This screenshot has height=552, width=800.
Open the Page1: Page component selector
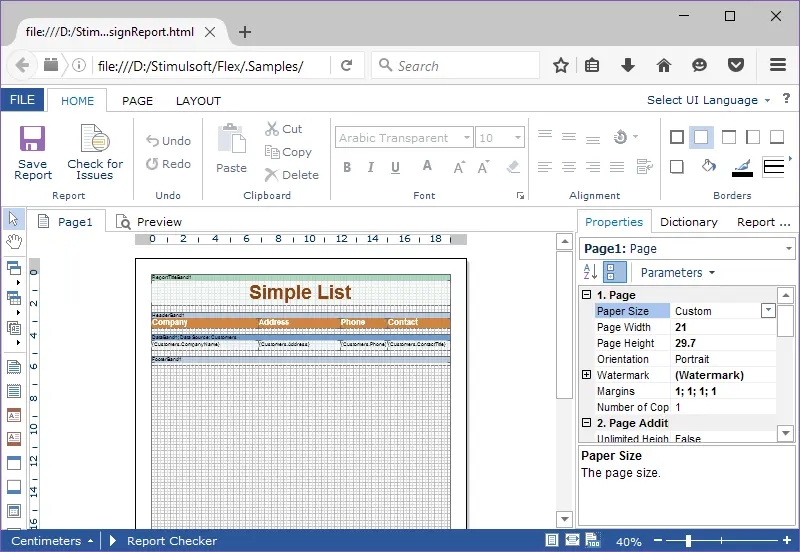tap(687, 248)
